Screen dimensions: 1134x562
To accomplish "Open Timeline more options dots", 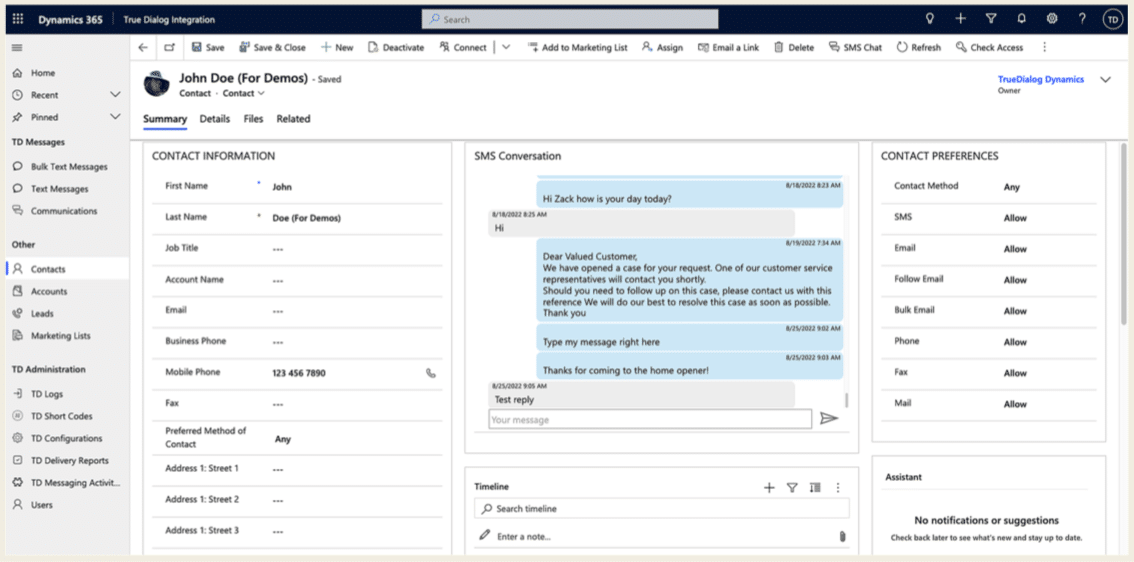I will pos(838,488).
